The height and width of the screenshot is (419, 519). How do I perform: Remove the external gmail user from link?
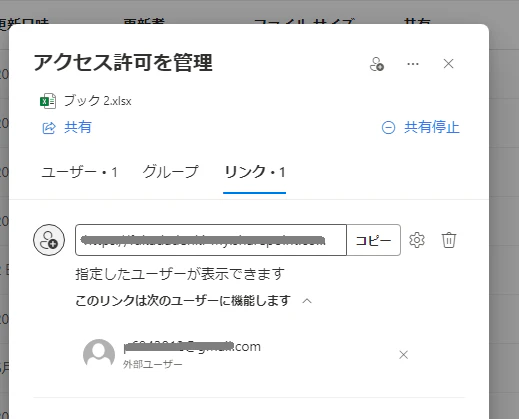403,355
